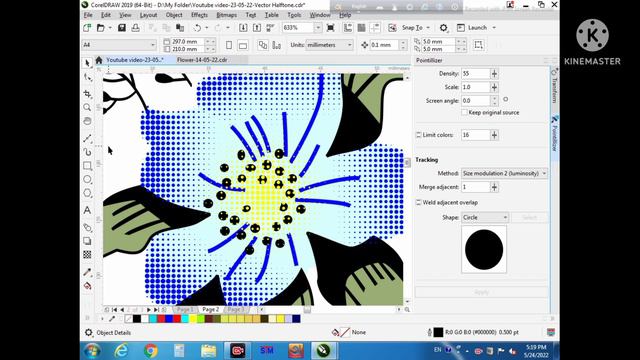Image resolution: width=640 pixels, height=360 pixels.
Task: Select the Rectangle tool
Action: click(x=87, y=166)
